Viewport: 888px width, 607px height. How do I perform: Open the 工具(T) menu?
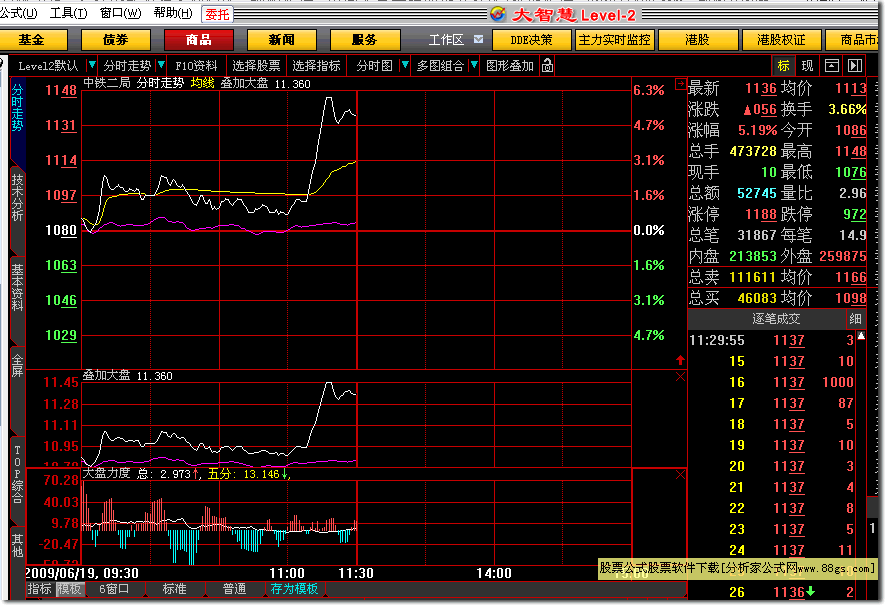pyautogui.click(x=68, y=12)
